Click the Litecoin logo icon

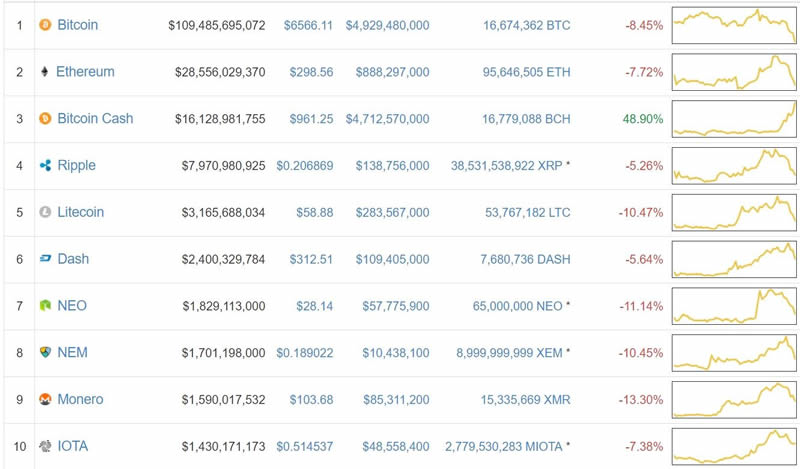pos(44,212)
